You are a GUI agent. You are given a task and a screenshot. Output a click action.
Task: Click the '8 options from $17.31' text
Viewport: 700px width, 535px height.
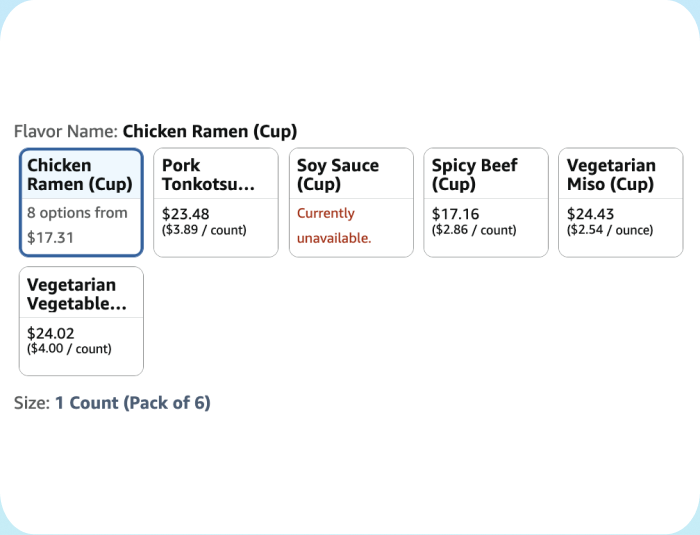[x=77, y=225]
